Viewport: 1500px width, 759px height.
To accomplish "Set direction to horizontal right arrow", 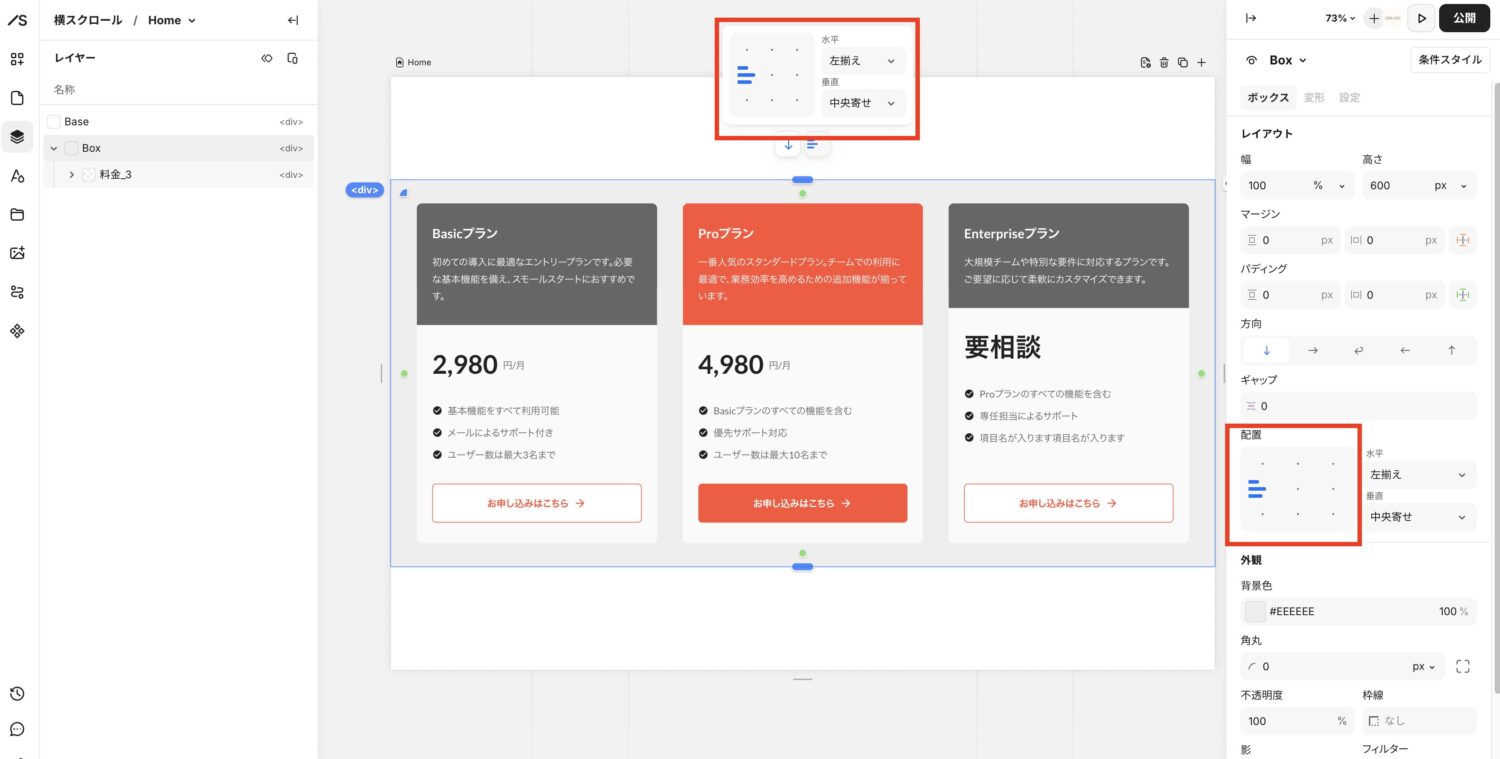I will pos(1313,350).
